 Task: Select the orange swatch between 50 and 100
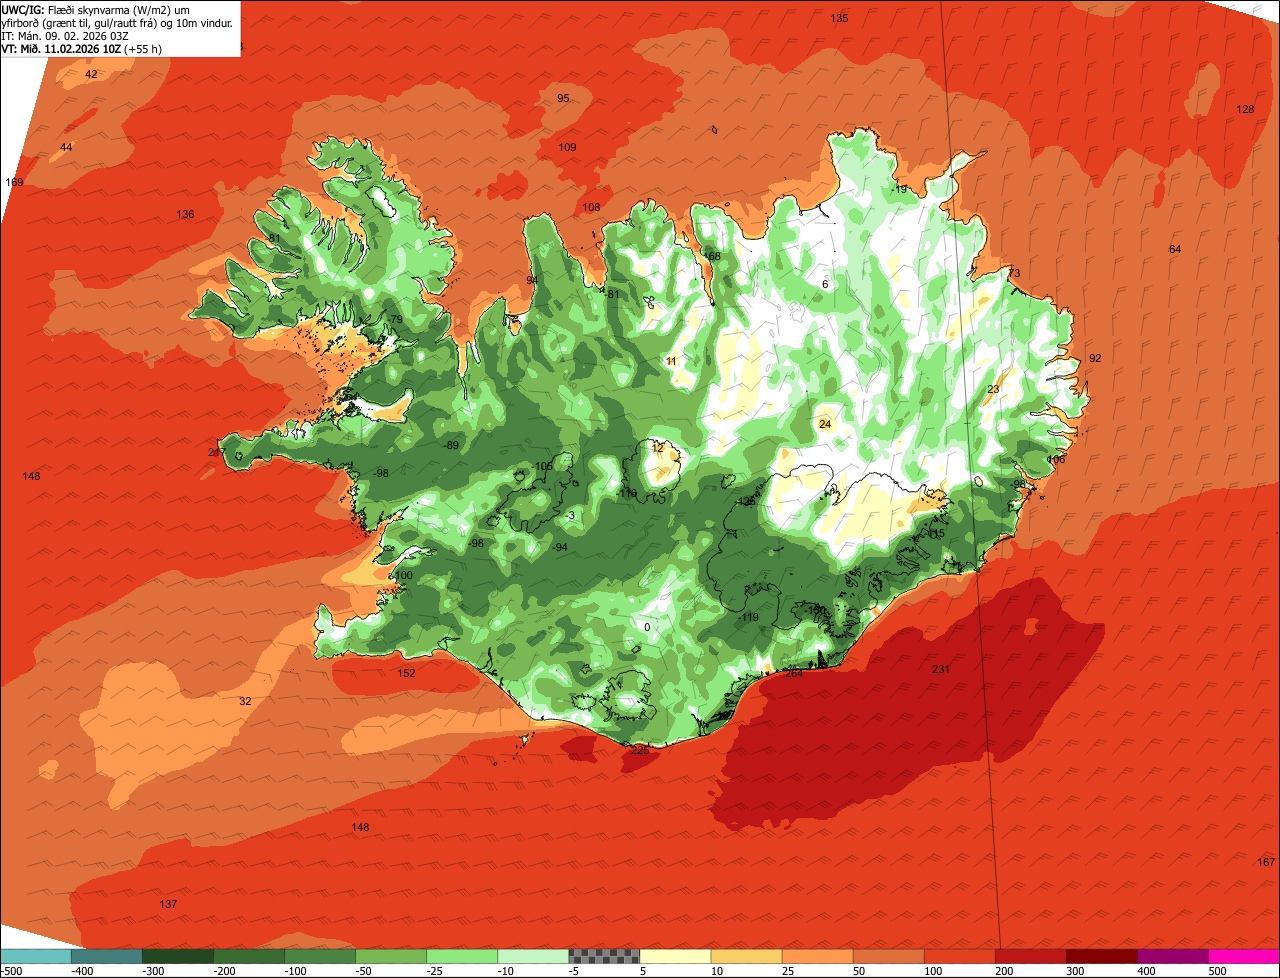(888, 956)
